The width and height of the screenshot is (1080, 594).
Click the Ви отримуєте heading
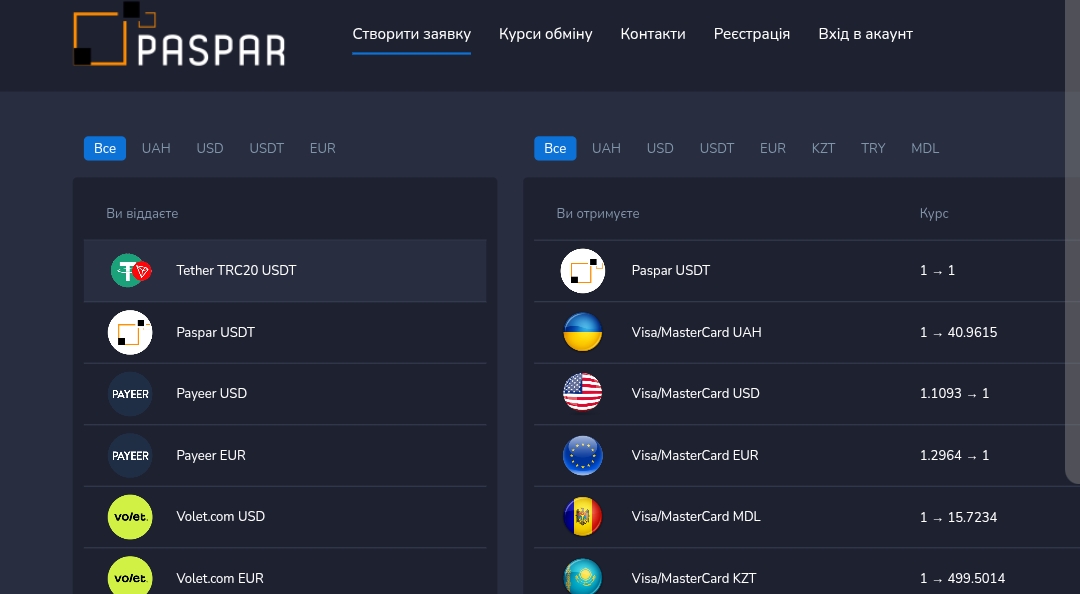tap(598, 214)
